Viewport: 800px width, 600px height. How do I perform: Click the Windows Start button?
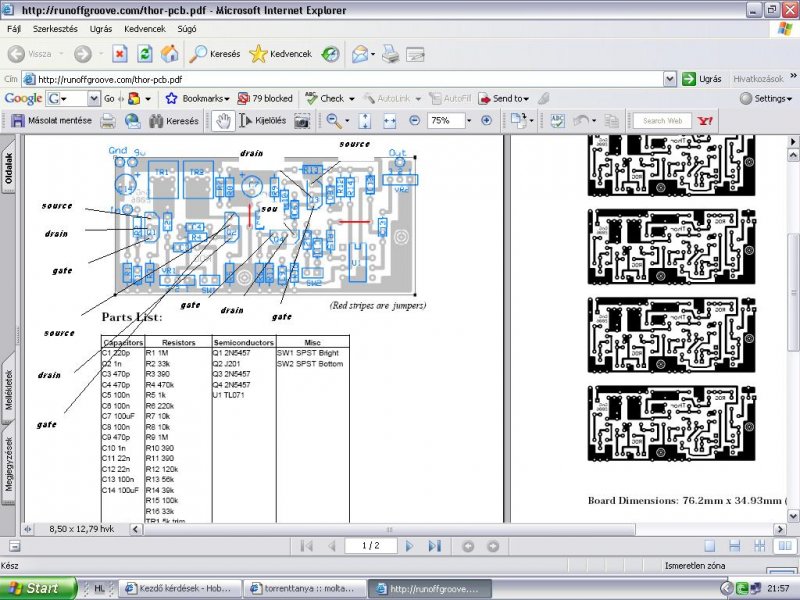(37, 588)
